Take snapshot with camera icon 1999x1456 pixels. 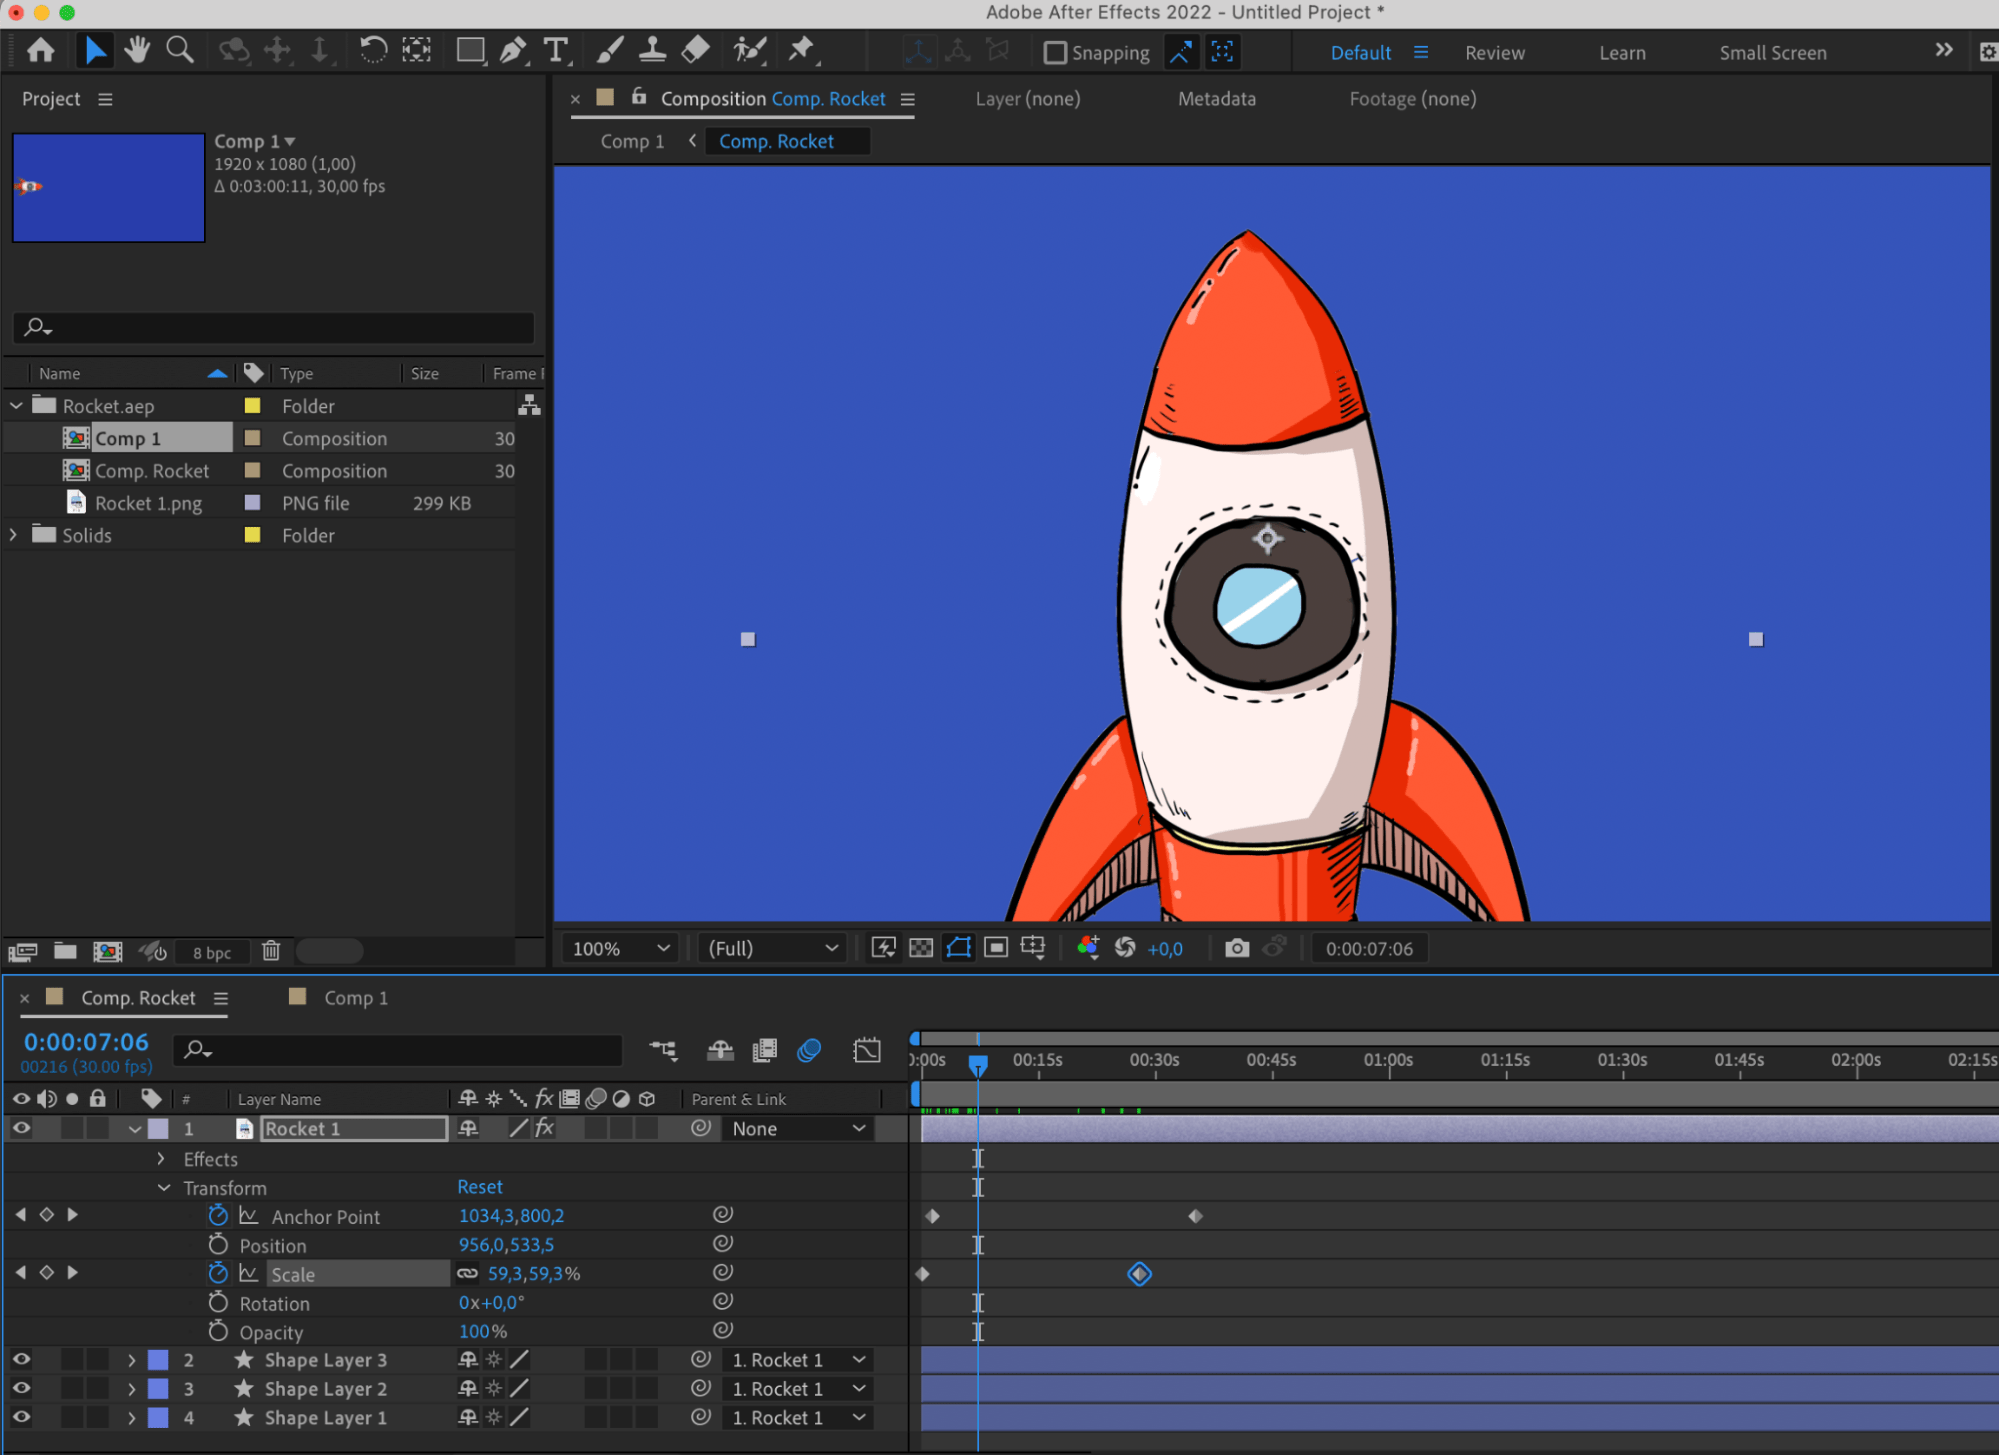coord(1237,948)
